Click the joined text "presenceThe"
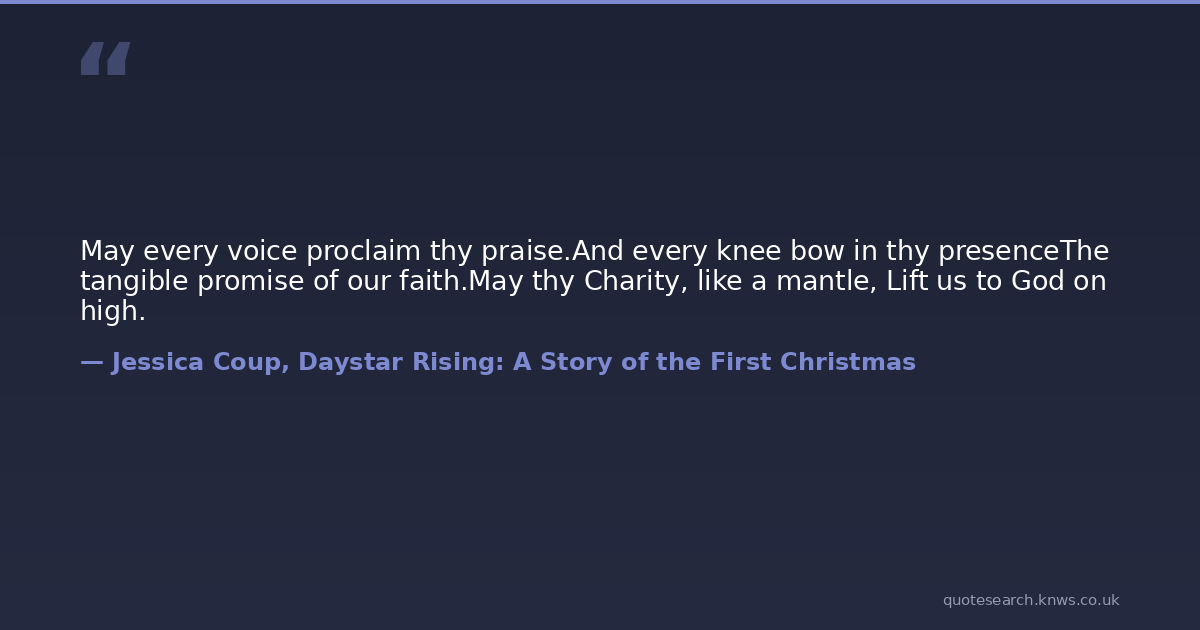Image resolution: width=1200 pixels, height=630 pixels. point(1023,251)
